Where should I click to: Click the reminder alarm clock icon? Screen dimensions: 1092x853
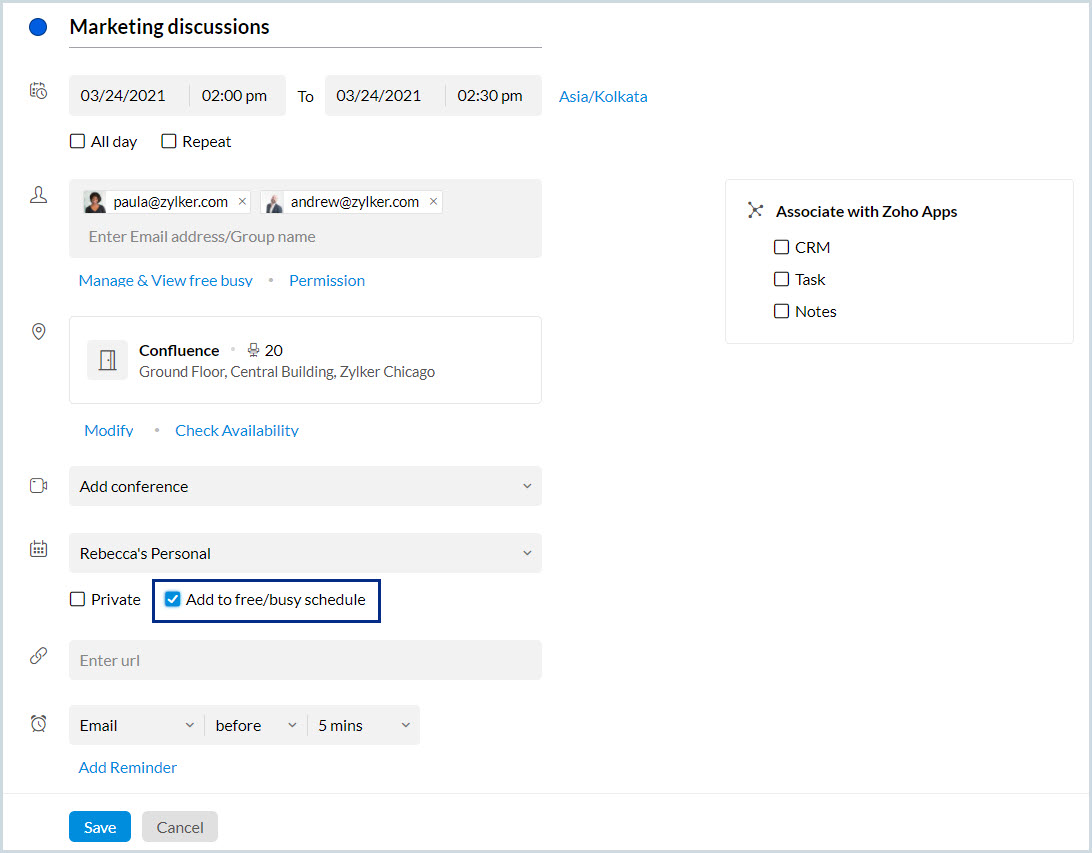click(39, 724)
